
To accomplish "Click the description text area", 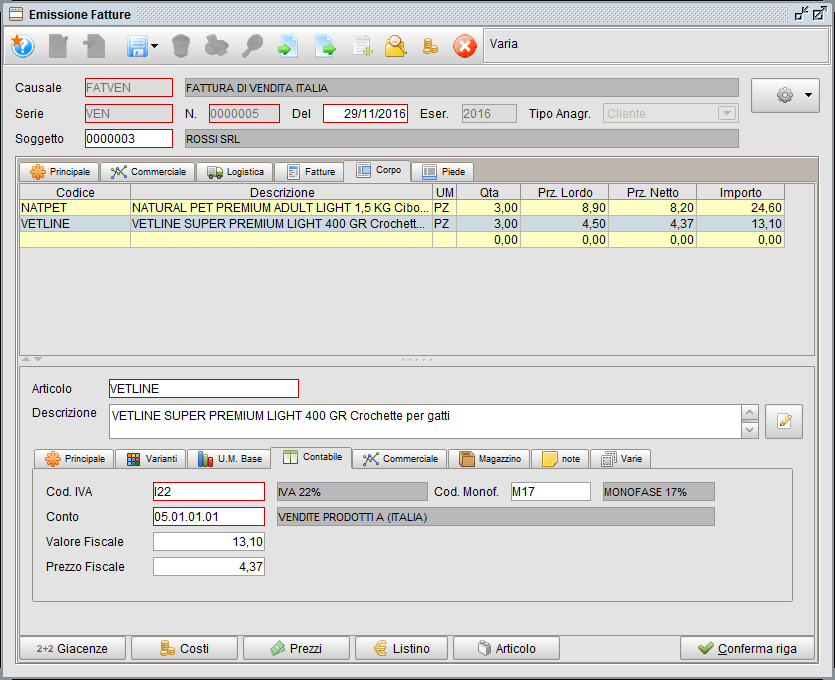I will click(425, 421).
